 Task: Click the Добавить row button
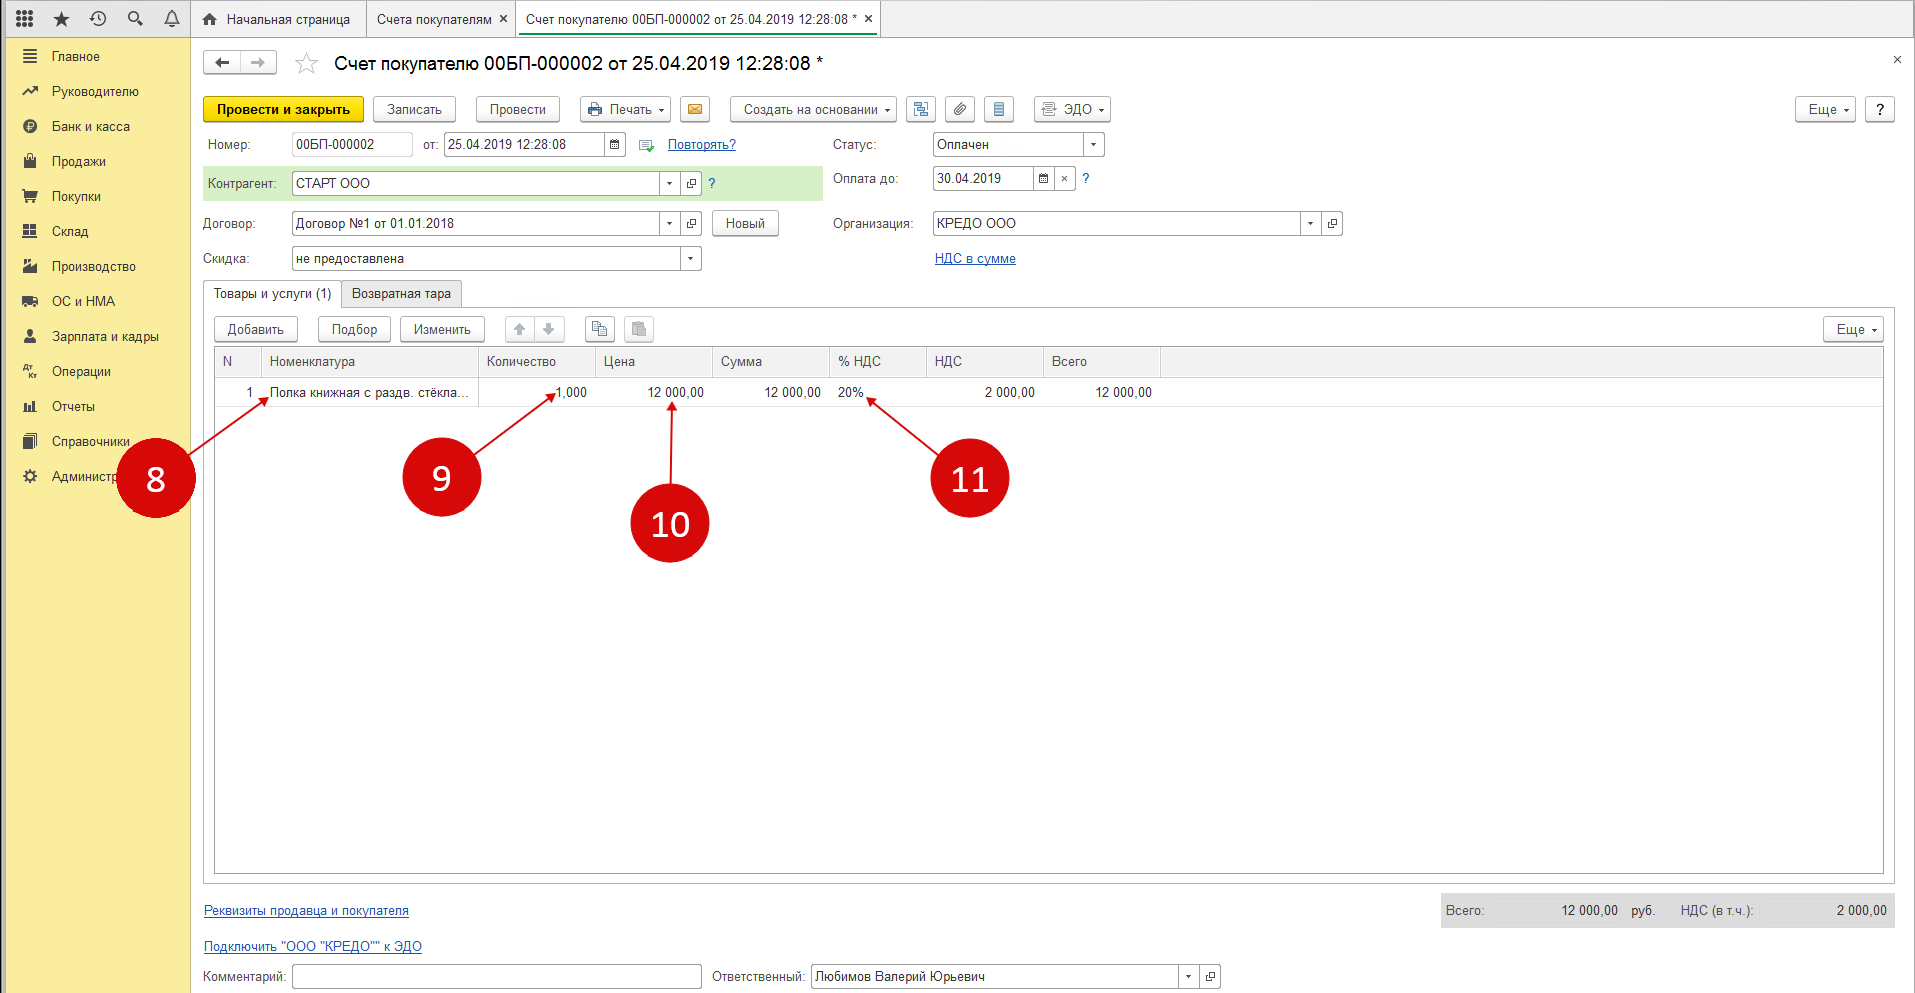coord(256,329)
